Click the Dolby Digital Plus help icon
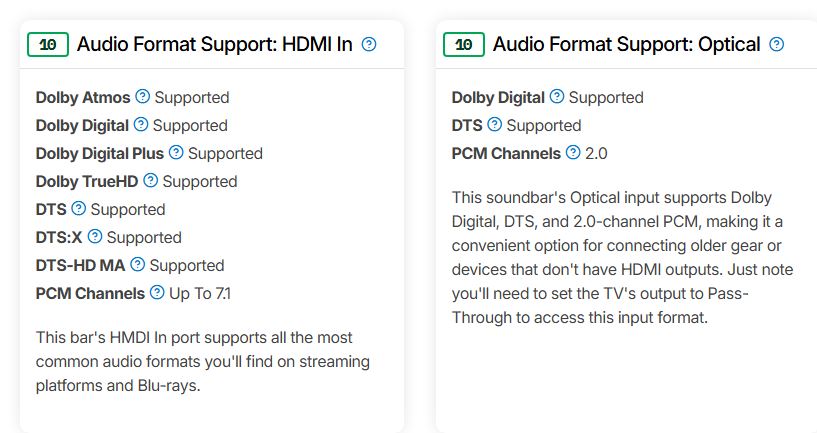This screenshot has height=433, width=817. [x=176, y=152]
